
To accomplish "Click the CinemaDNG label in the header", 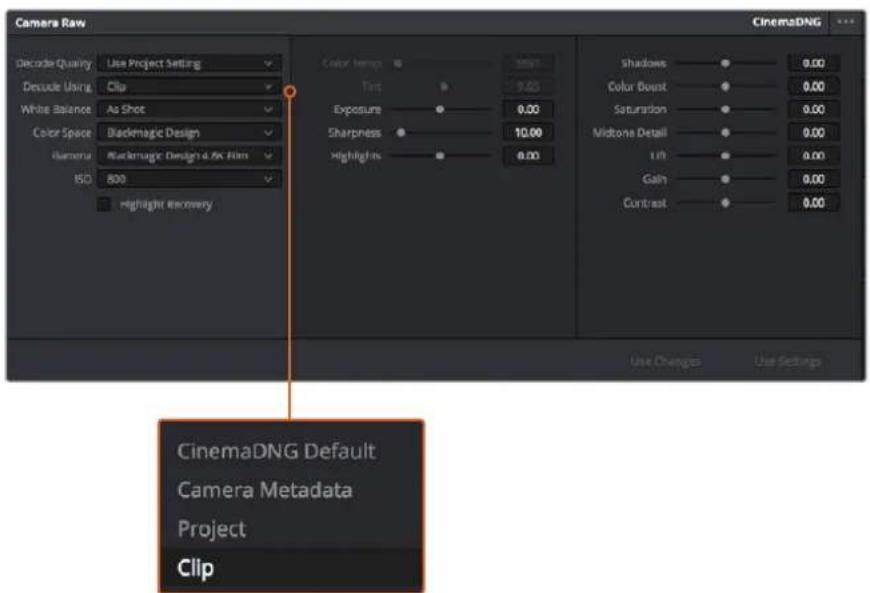I will pyautogui.click(x=787, y=22).
